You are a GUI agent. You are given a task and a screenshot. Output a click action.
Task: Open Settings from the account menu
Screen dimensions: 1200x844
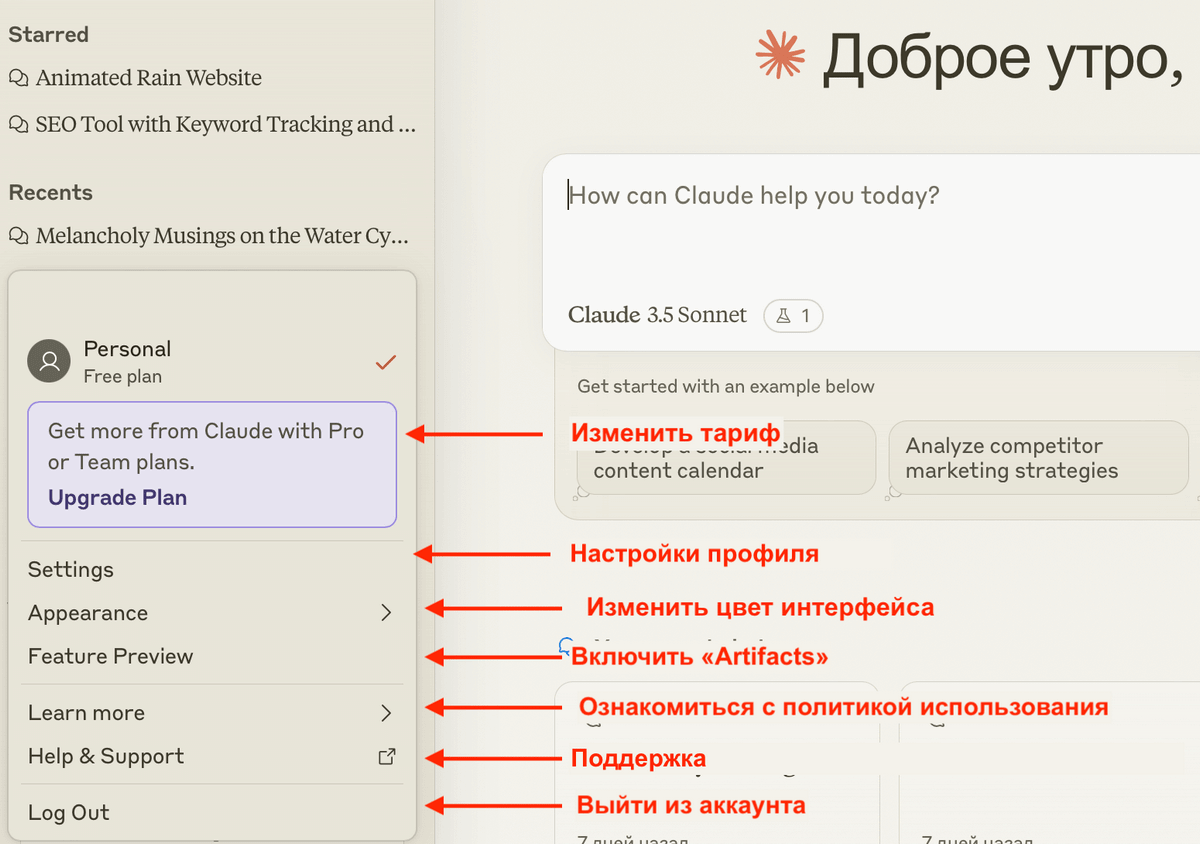212,570
